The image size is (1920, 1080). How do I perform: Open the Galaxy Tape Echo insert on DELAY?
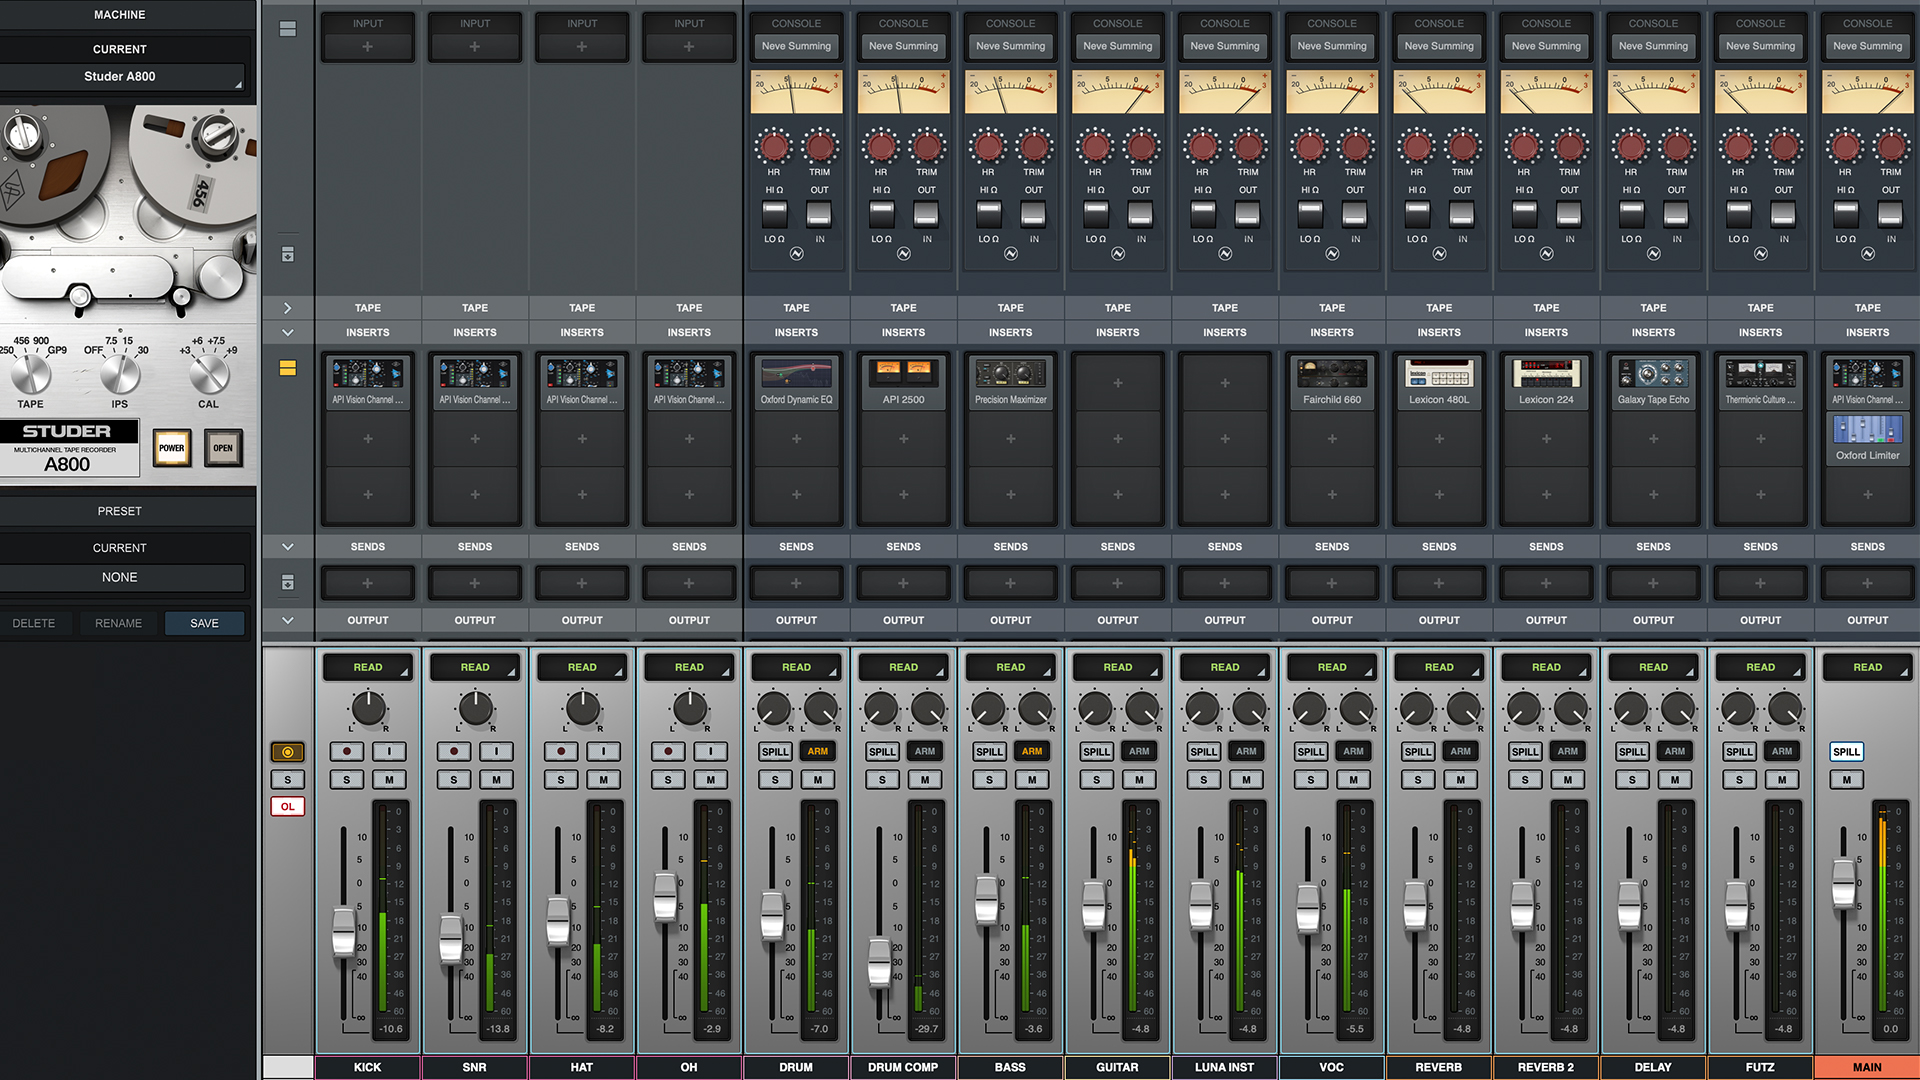(1652, 381)
